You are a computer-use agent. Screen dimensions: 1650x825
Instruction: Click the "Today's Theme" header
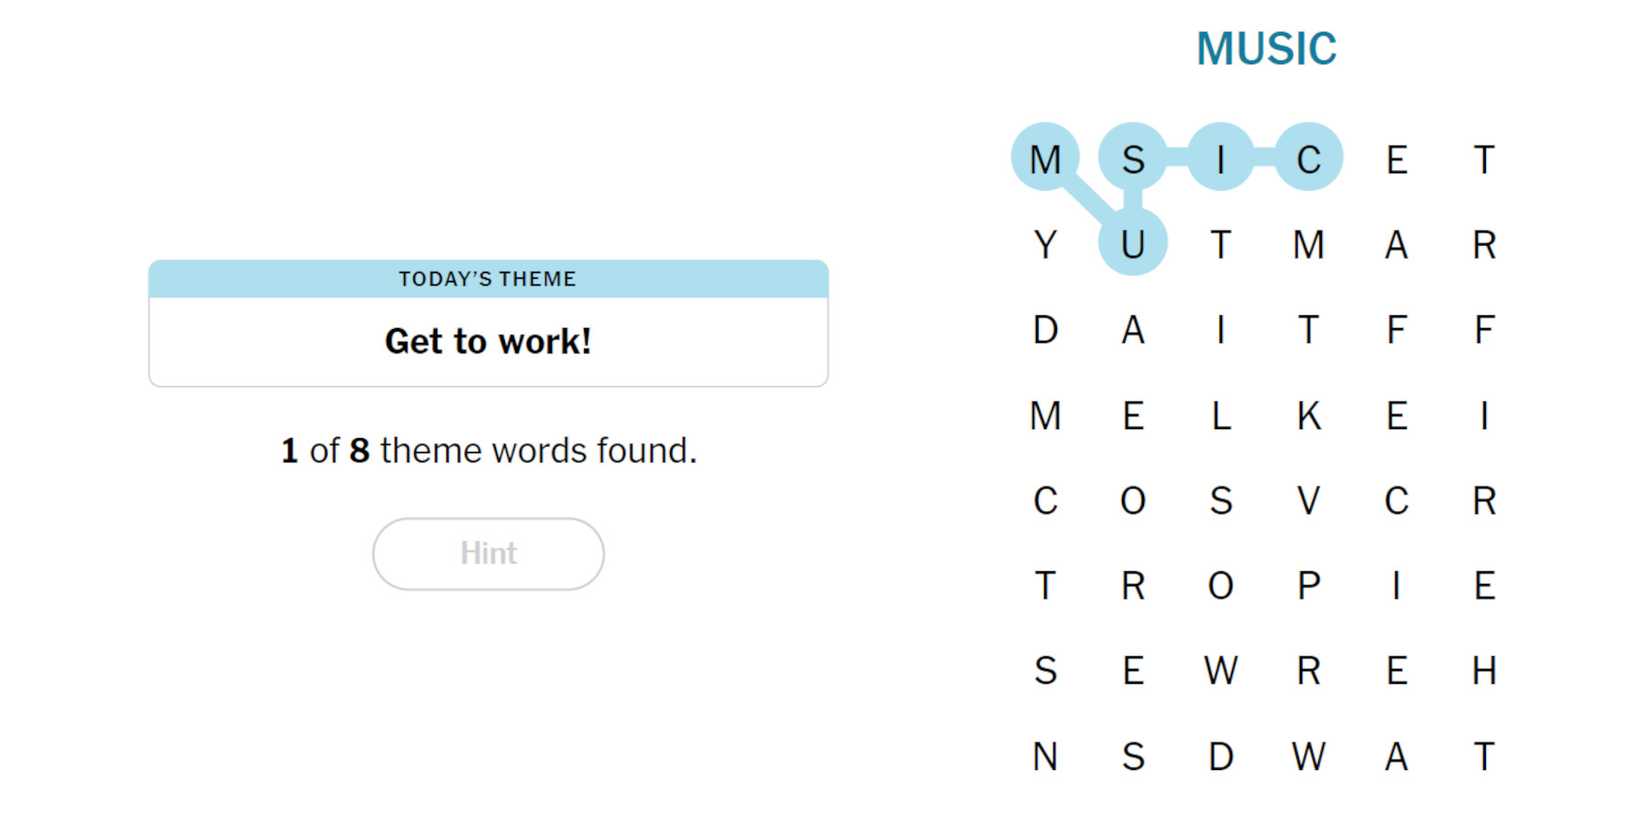[488, 279]
